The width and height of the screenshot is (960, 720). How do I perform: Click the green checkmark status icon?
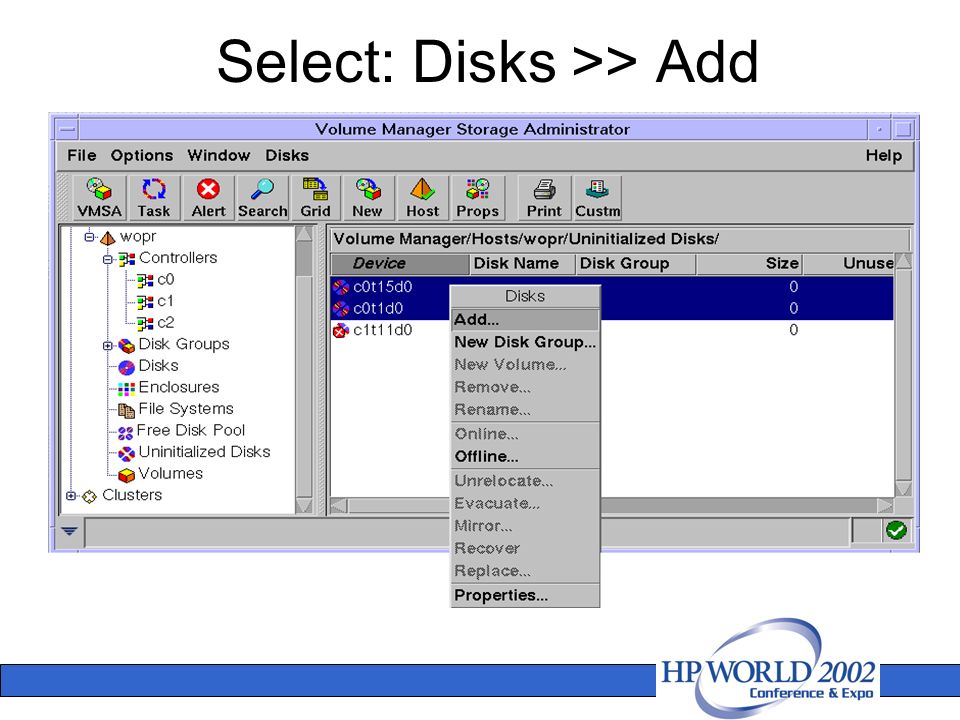point(896,530)
